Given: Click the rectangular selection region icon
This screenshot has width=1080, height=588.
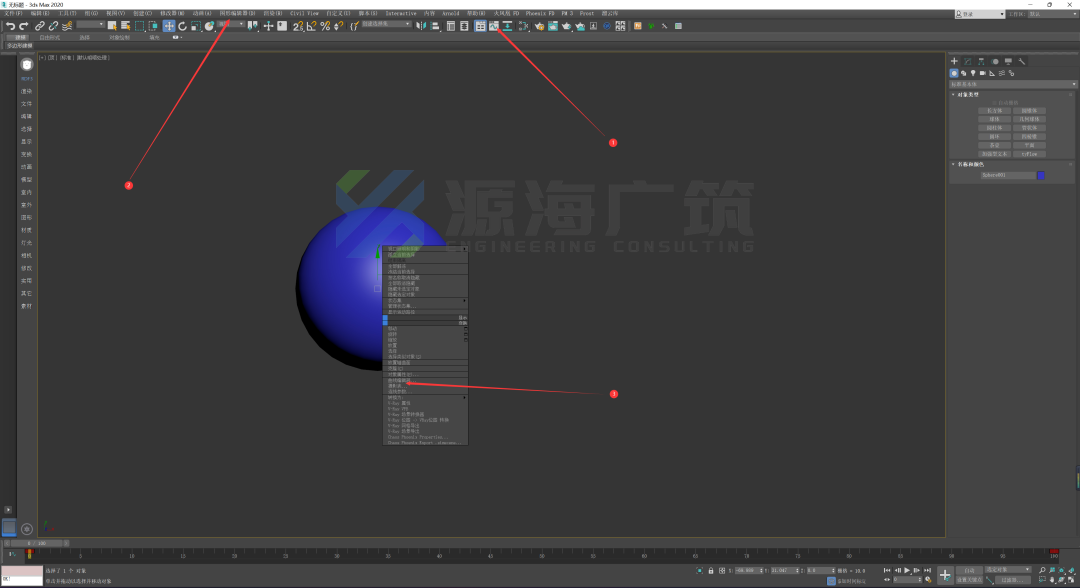Looking at the screenshot, I should pyautogui.click(x=140, y=26).
